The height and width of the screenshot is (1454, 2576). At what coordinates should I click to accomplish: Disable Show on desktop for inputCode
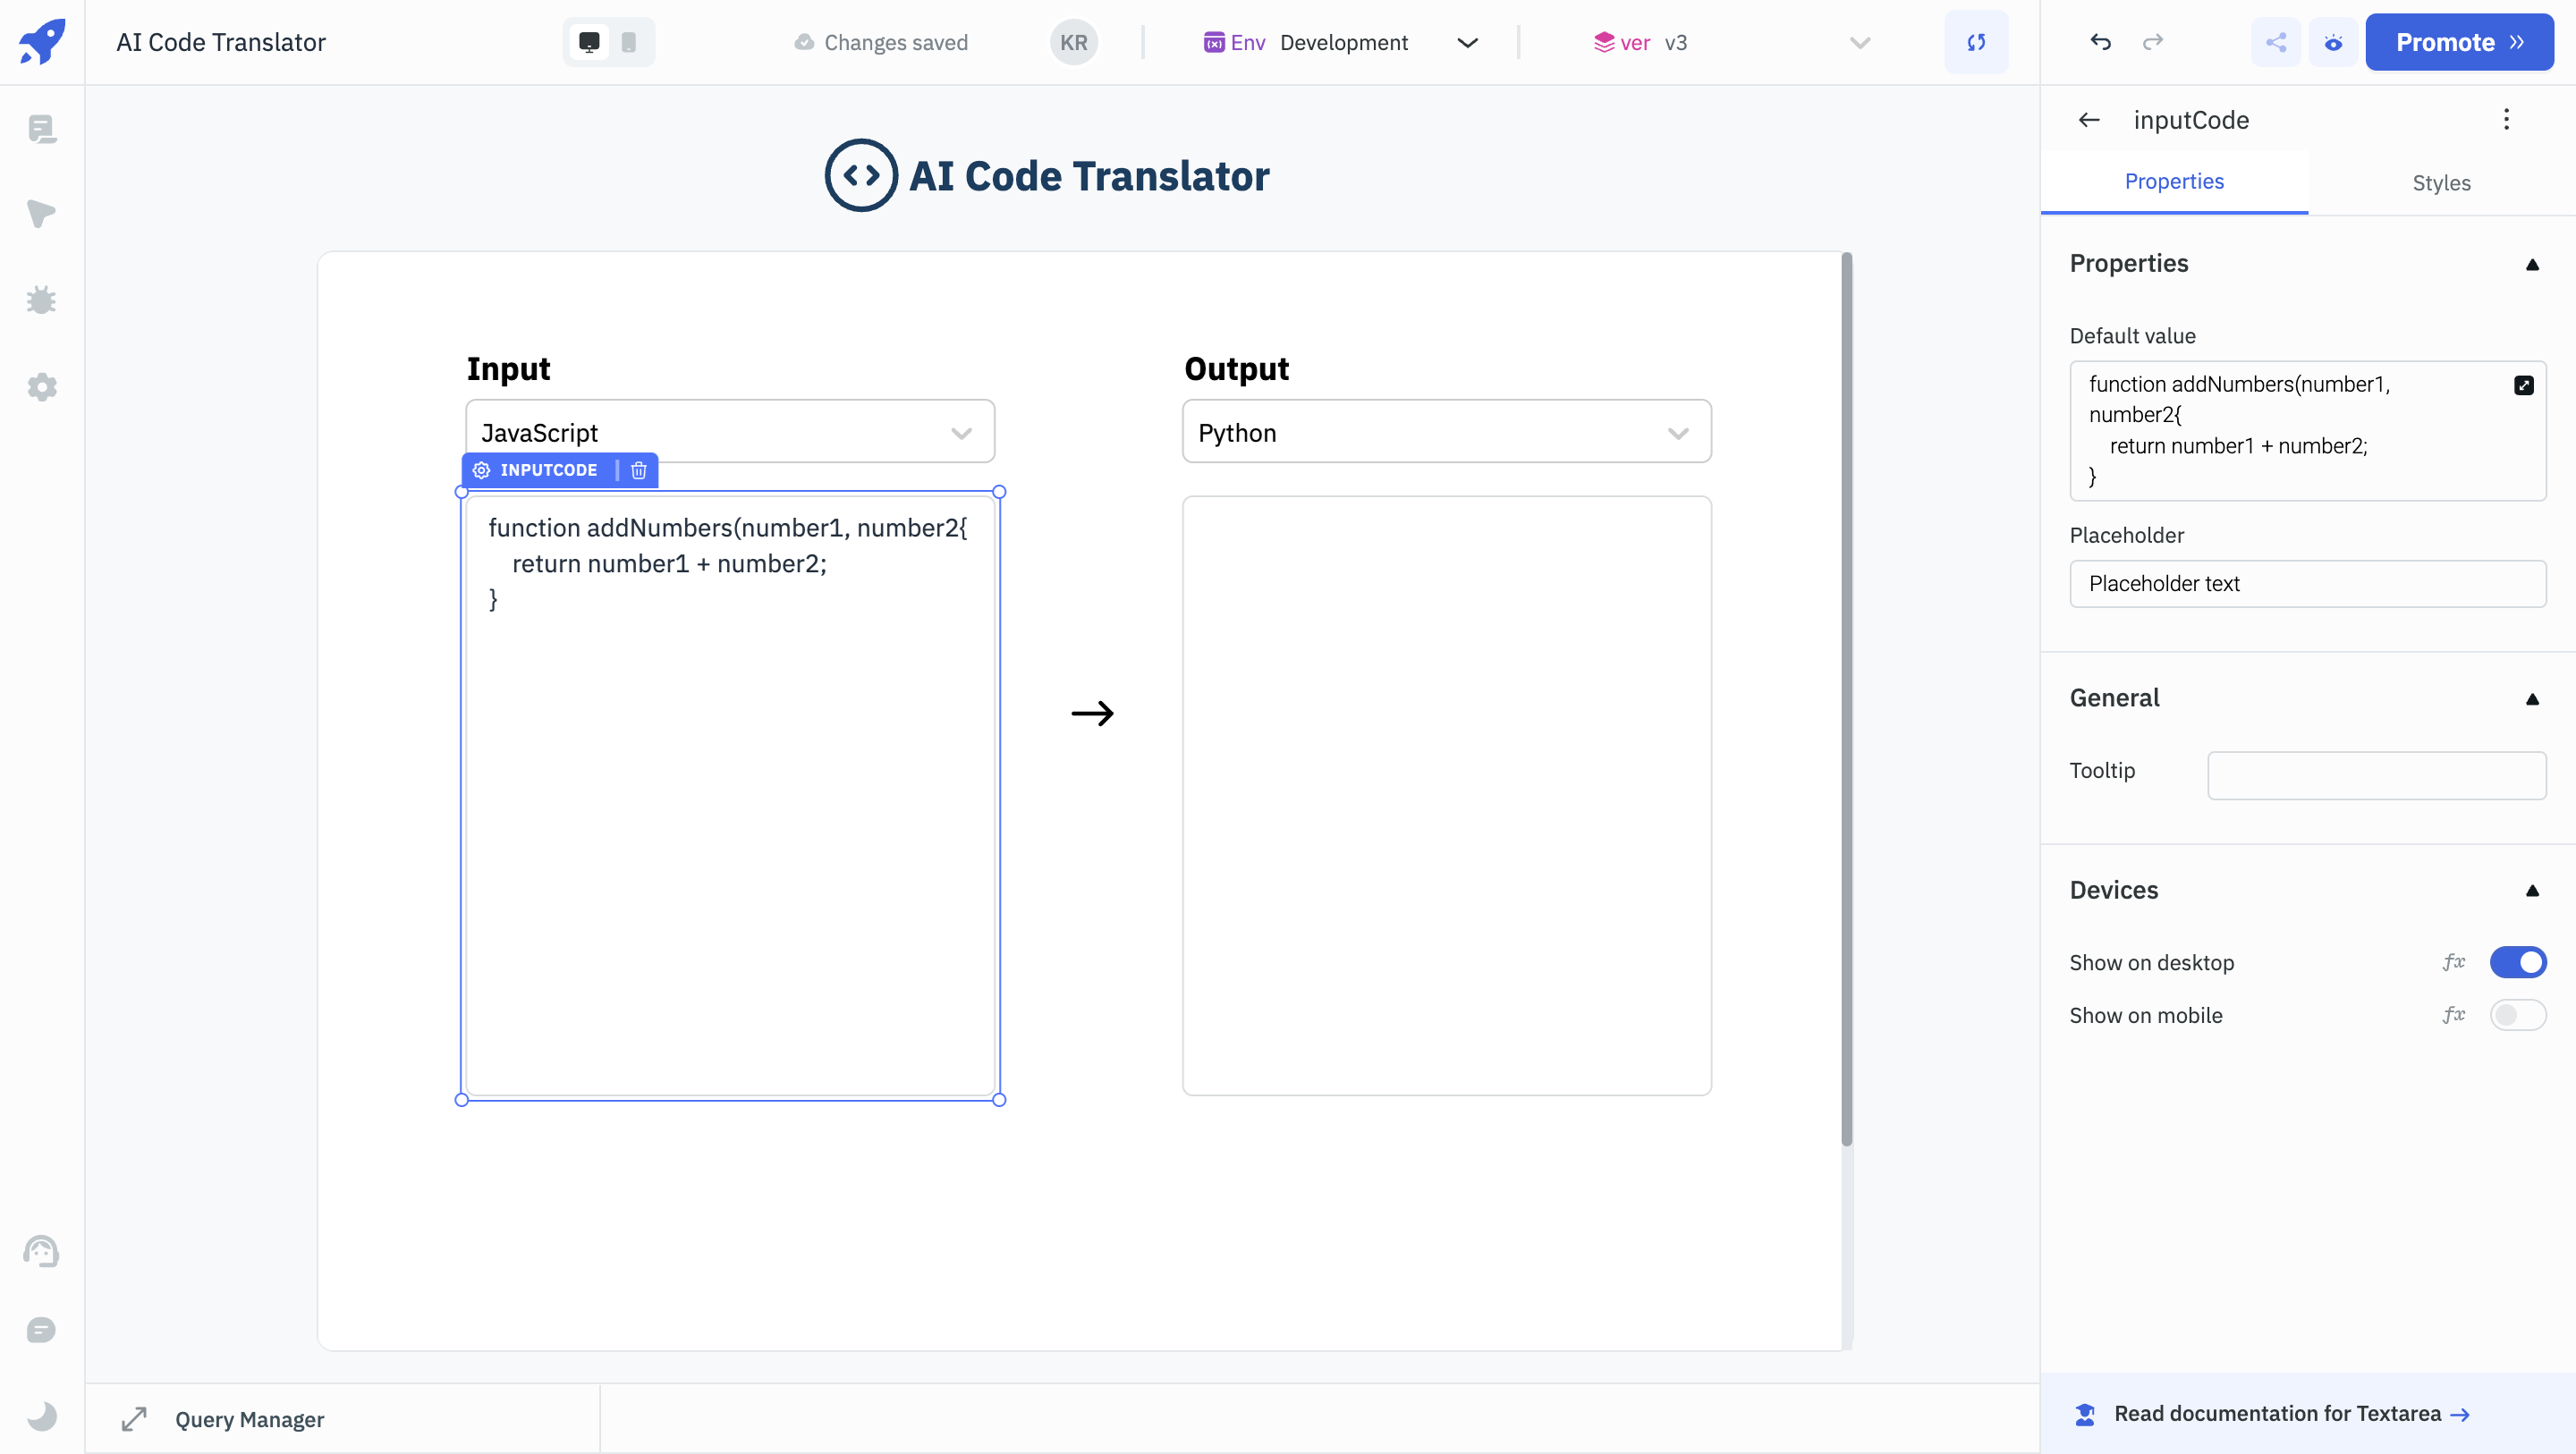click(2518, 962)
